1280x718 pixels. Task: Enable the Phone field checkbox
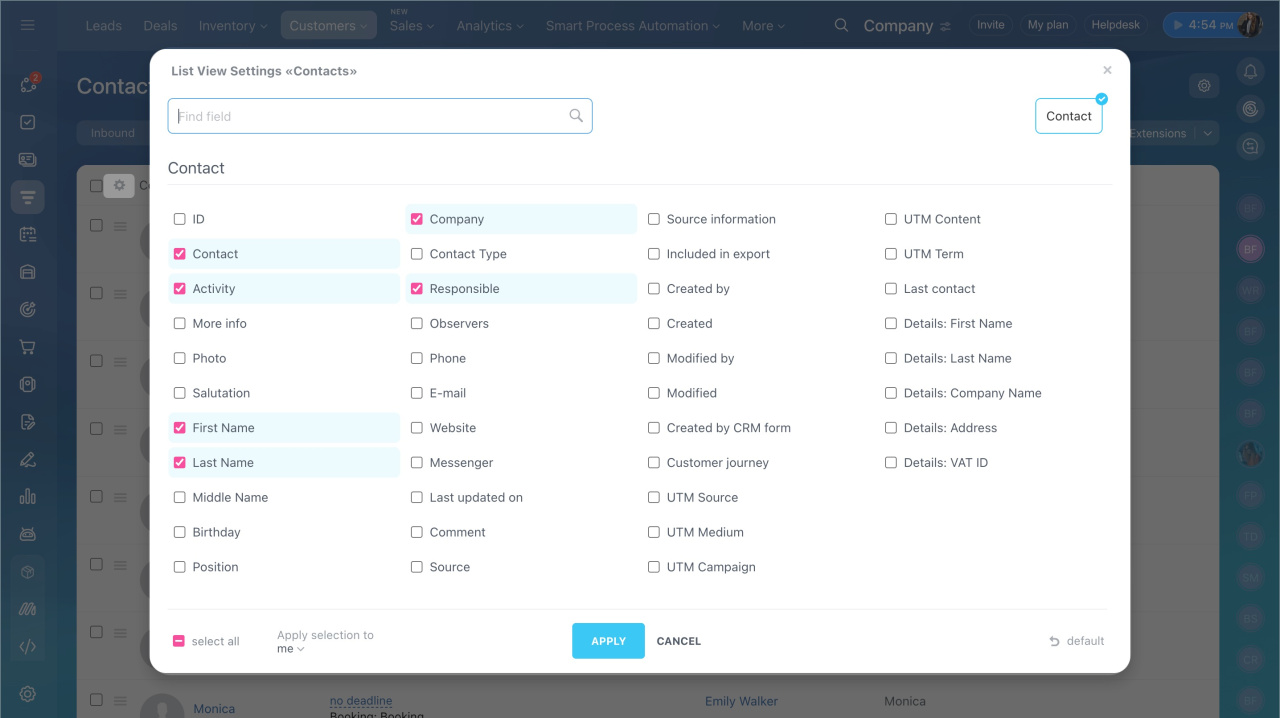tap(417, 358)
